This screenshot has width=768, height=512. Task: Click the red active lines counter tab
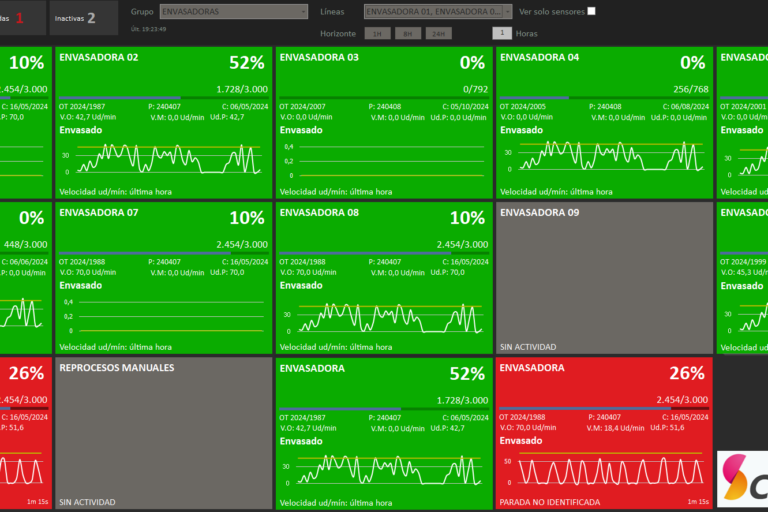point(20,17)
